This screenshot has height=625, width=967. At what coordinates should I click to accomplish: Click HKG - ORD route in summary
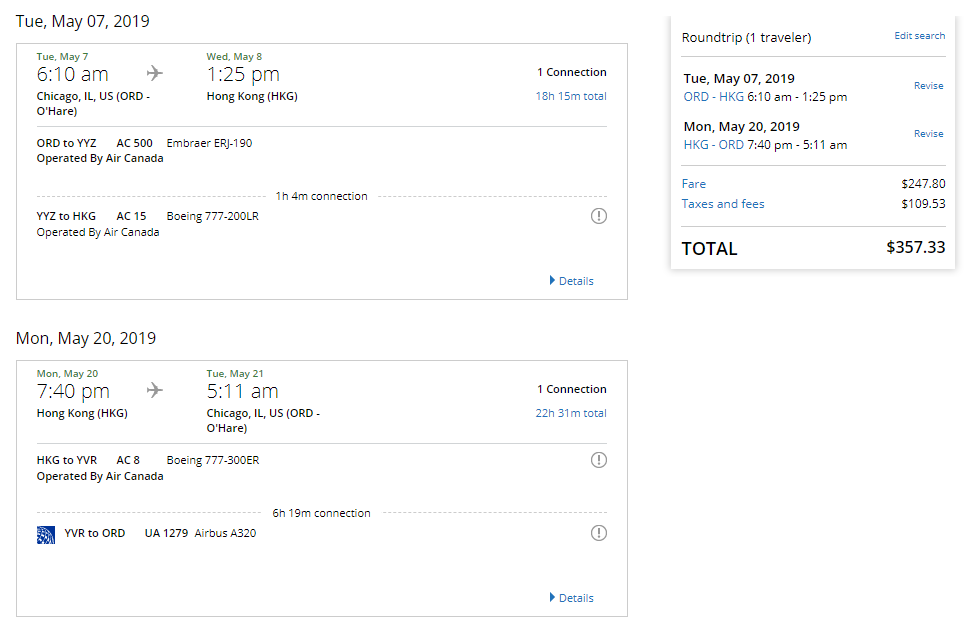pos(714,145)
